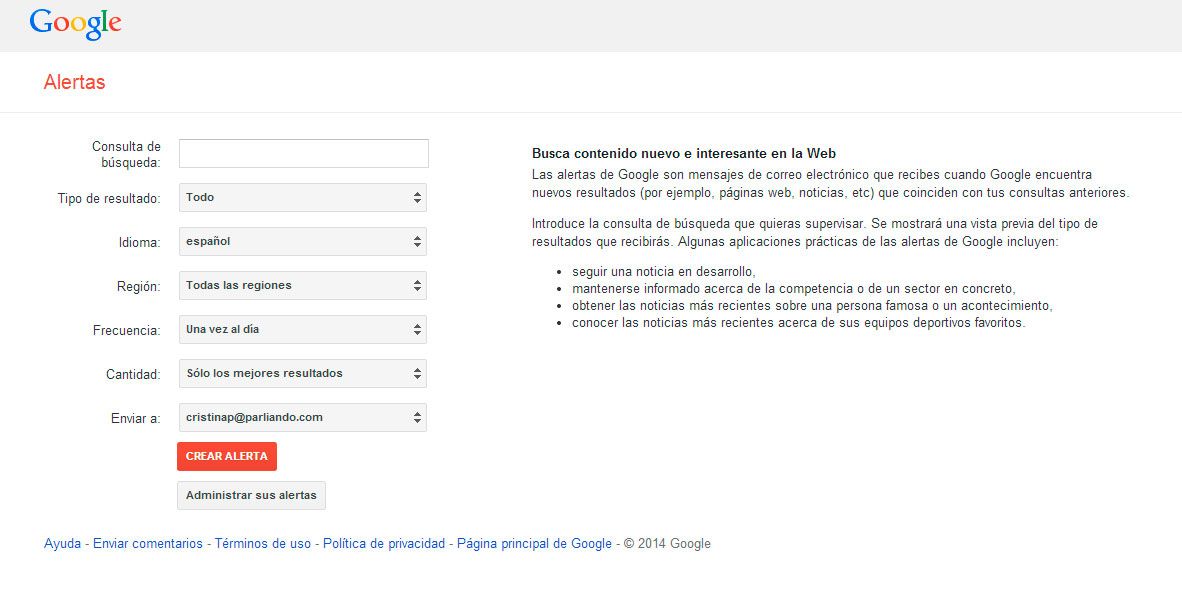The width and height of the screenshot is (1182, 600).
Task: Click the Google logo
Action: (x=75, y=23)
